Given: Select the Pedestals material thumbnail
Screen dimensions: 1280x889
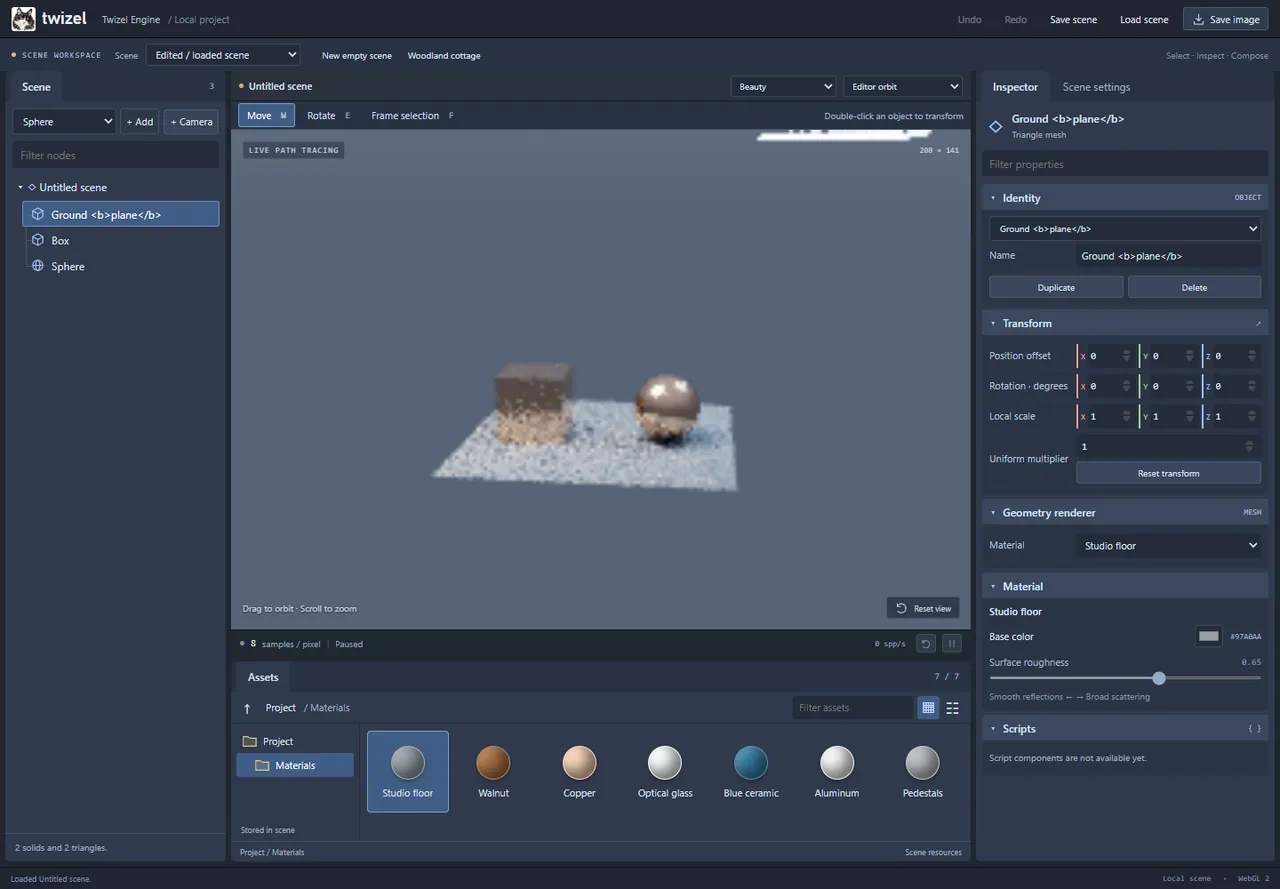Looking at the screenshot, I should click(923, 771).
